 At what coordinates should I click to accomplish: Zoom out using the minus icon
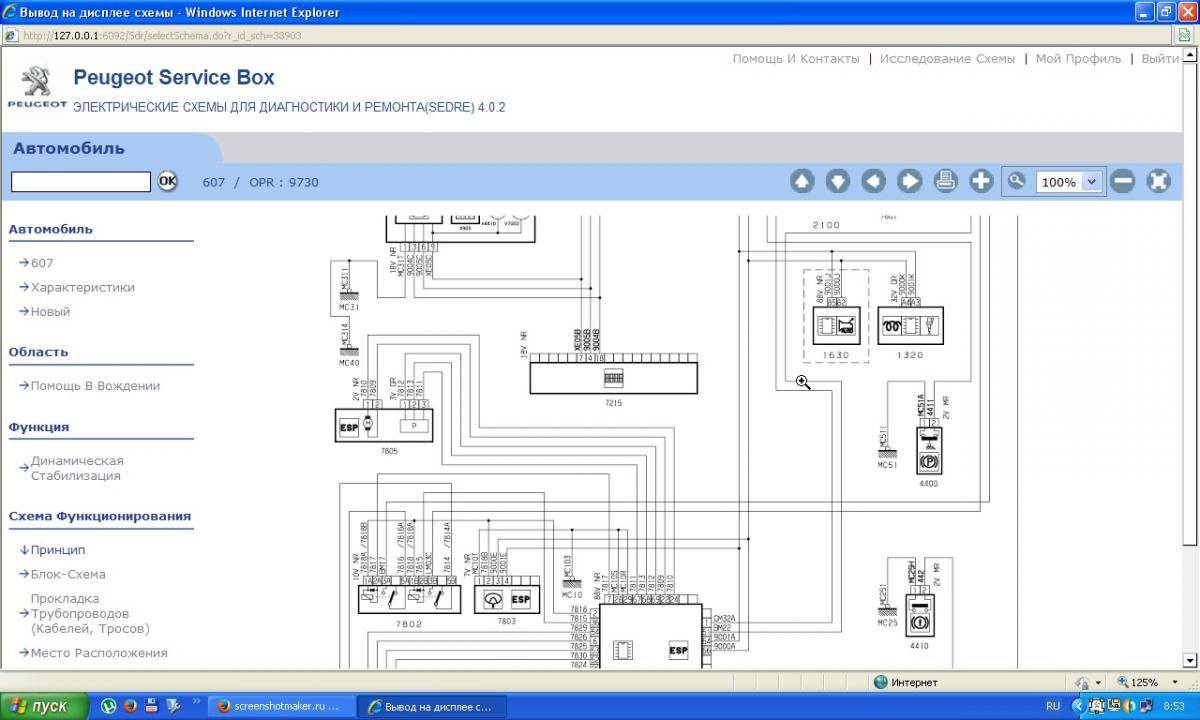click(x=1122, y=181)
